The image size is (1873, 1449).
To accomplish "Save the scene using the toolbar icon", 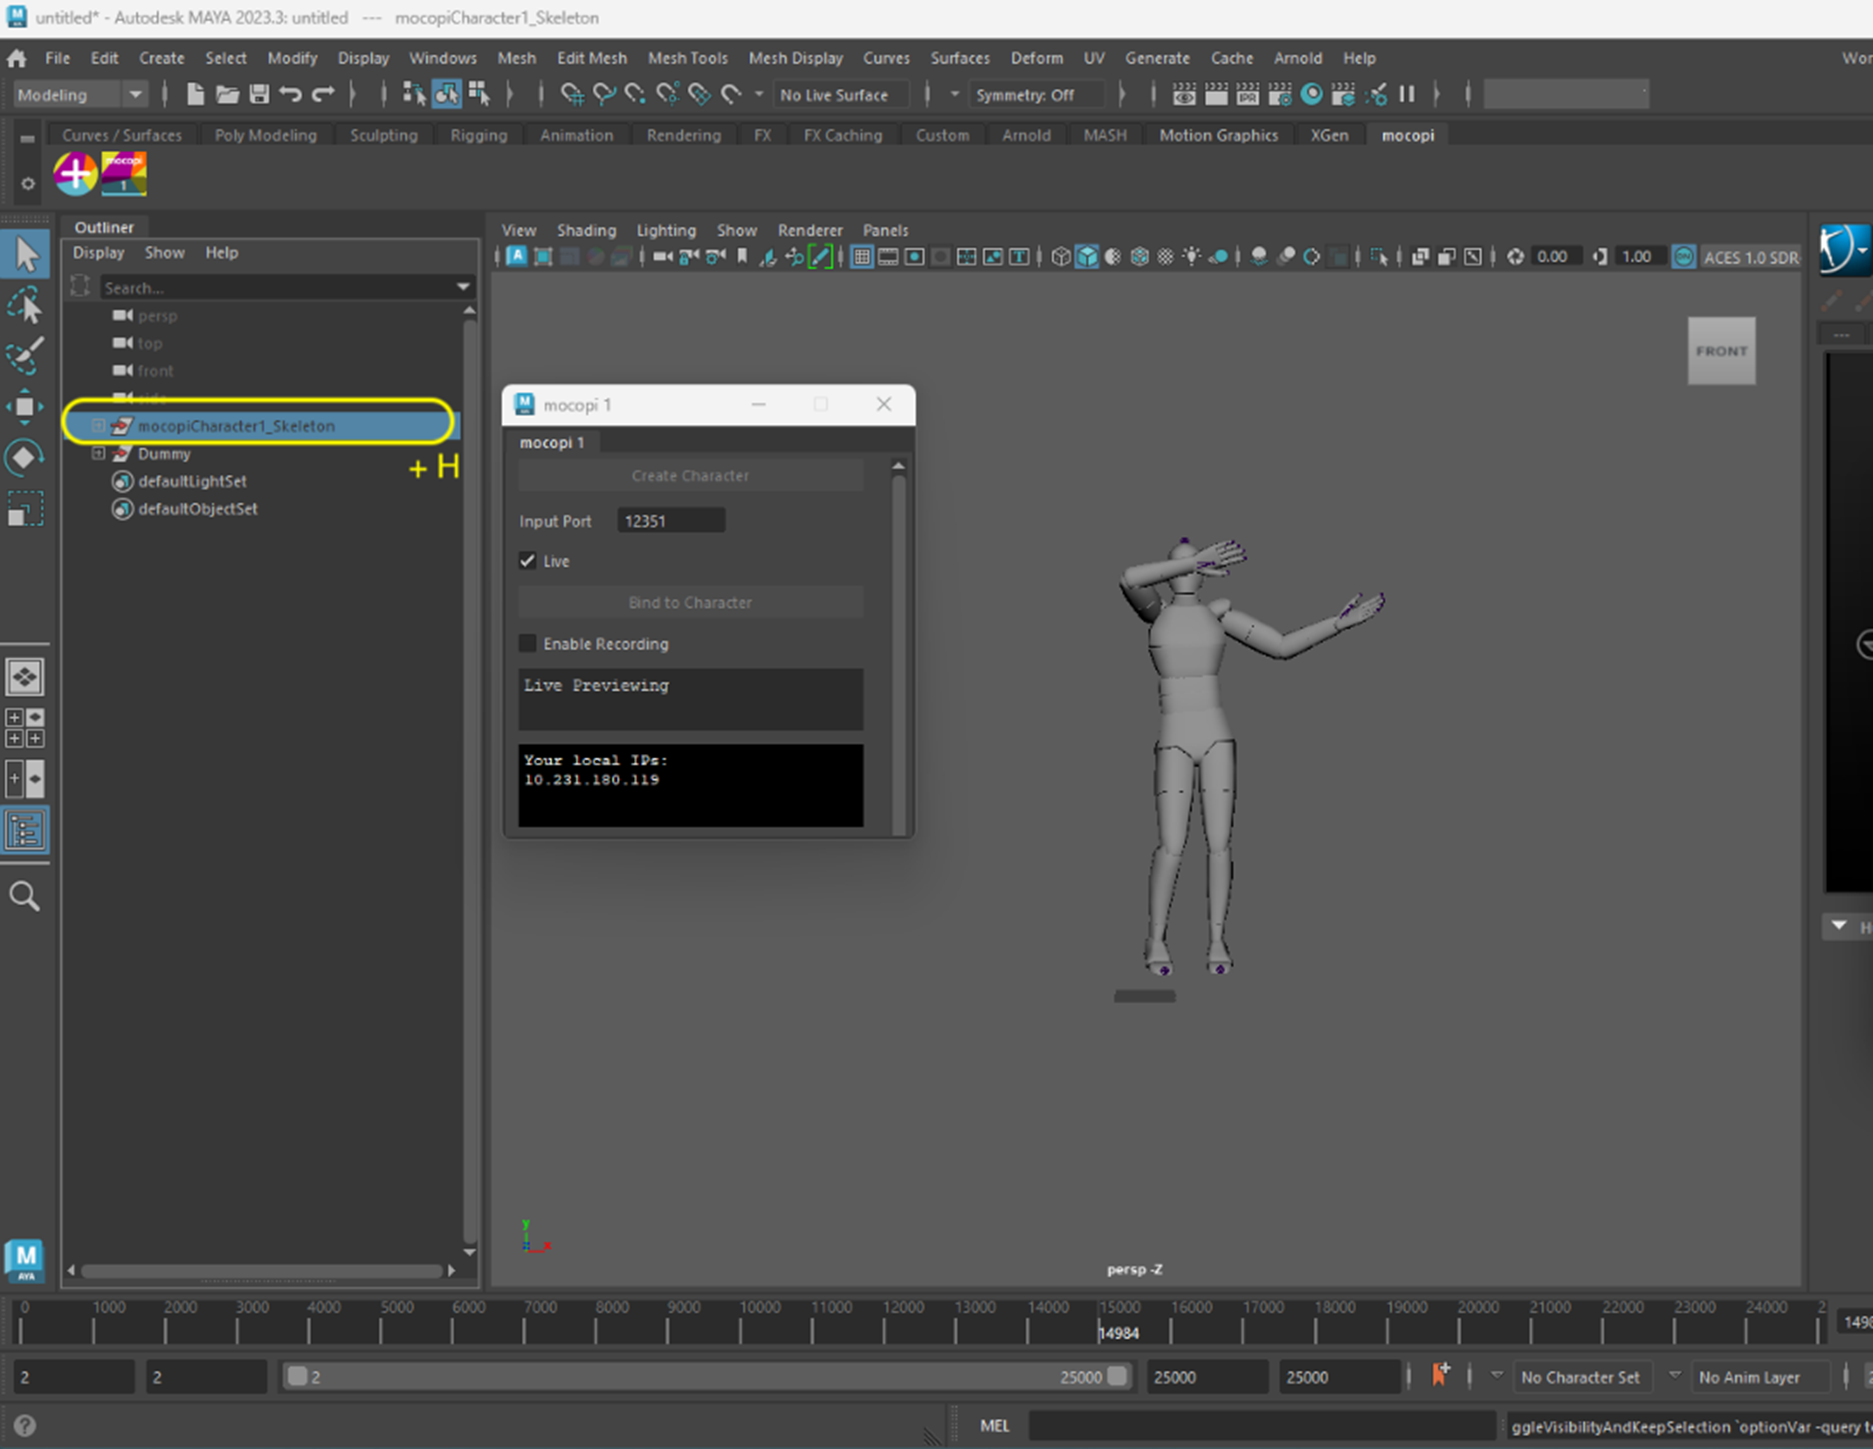I will (259, 95).
